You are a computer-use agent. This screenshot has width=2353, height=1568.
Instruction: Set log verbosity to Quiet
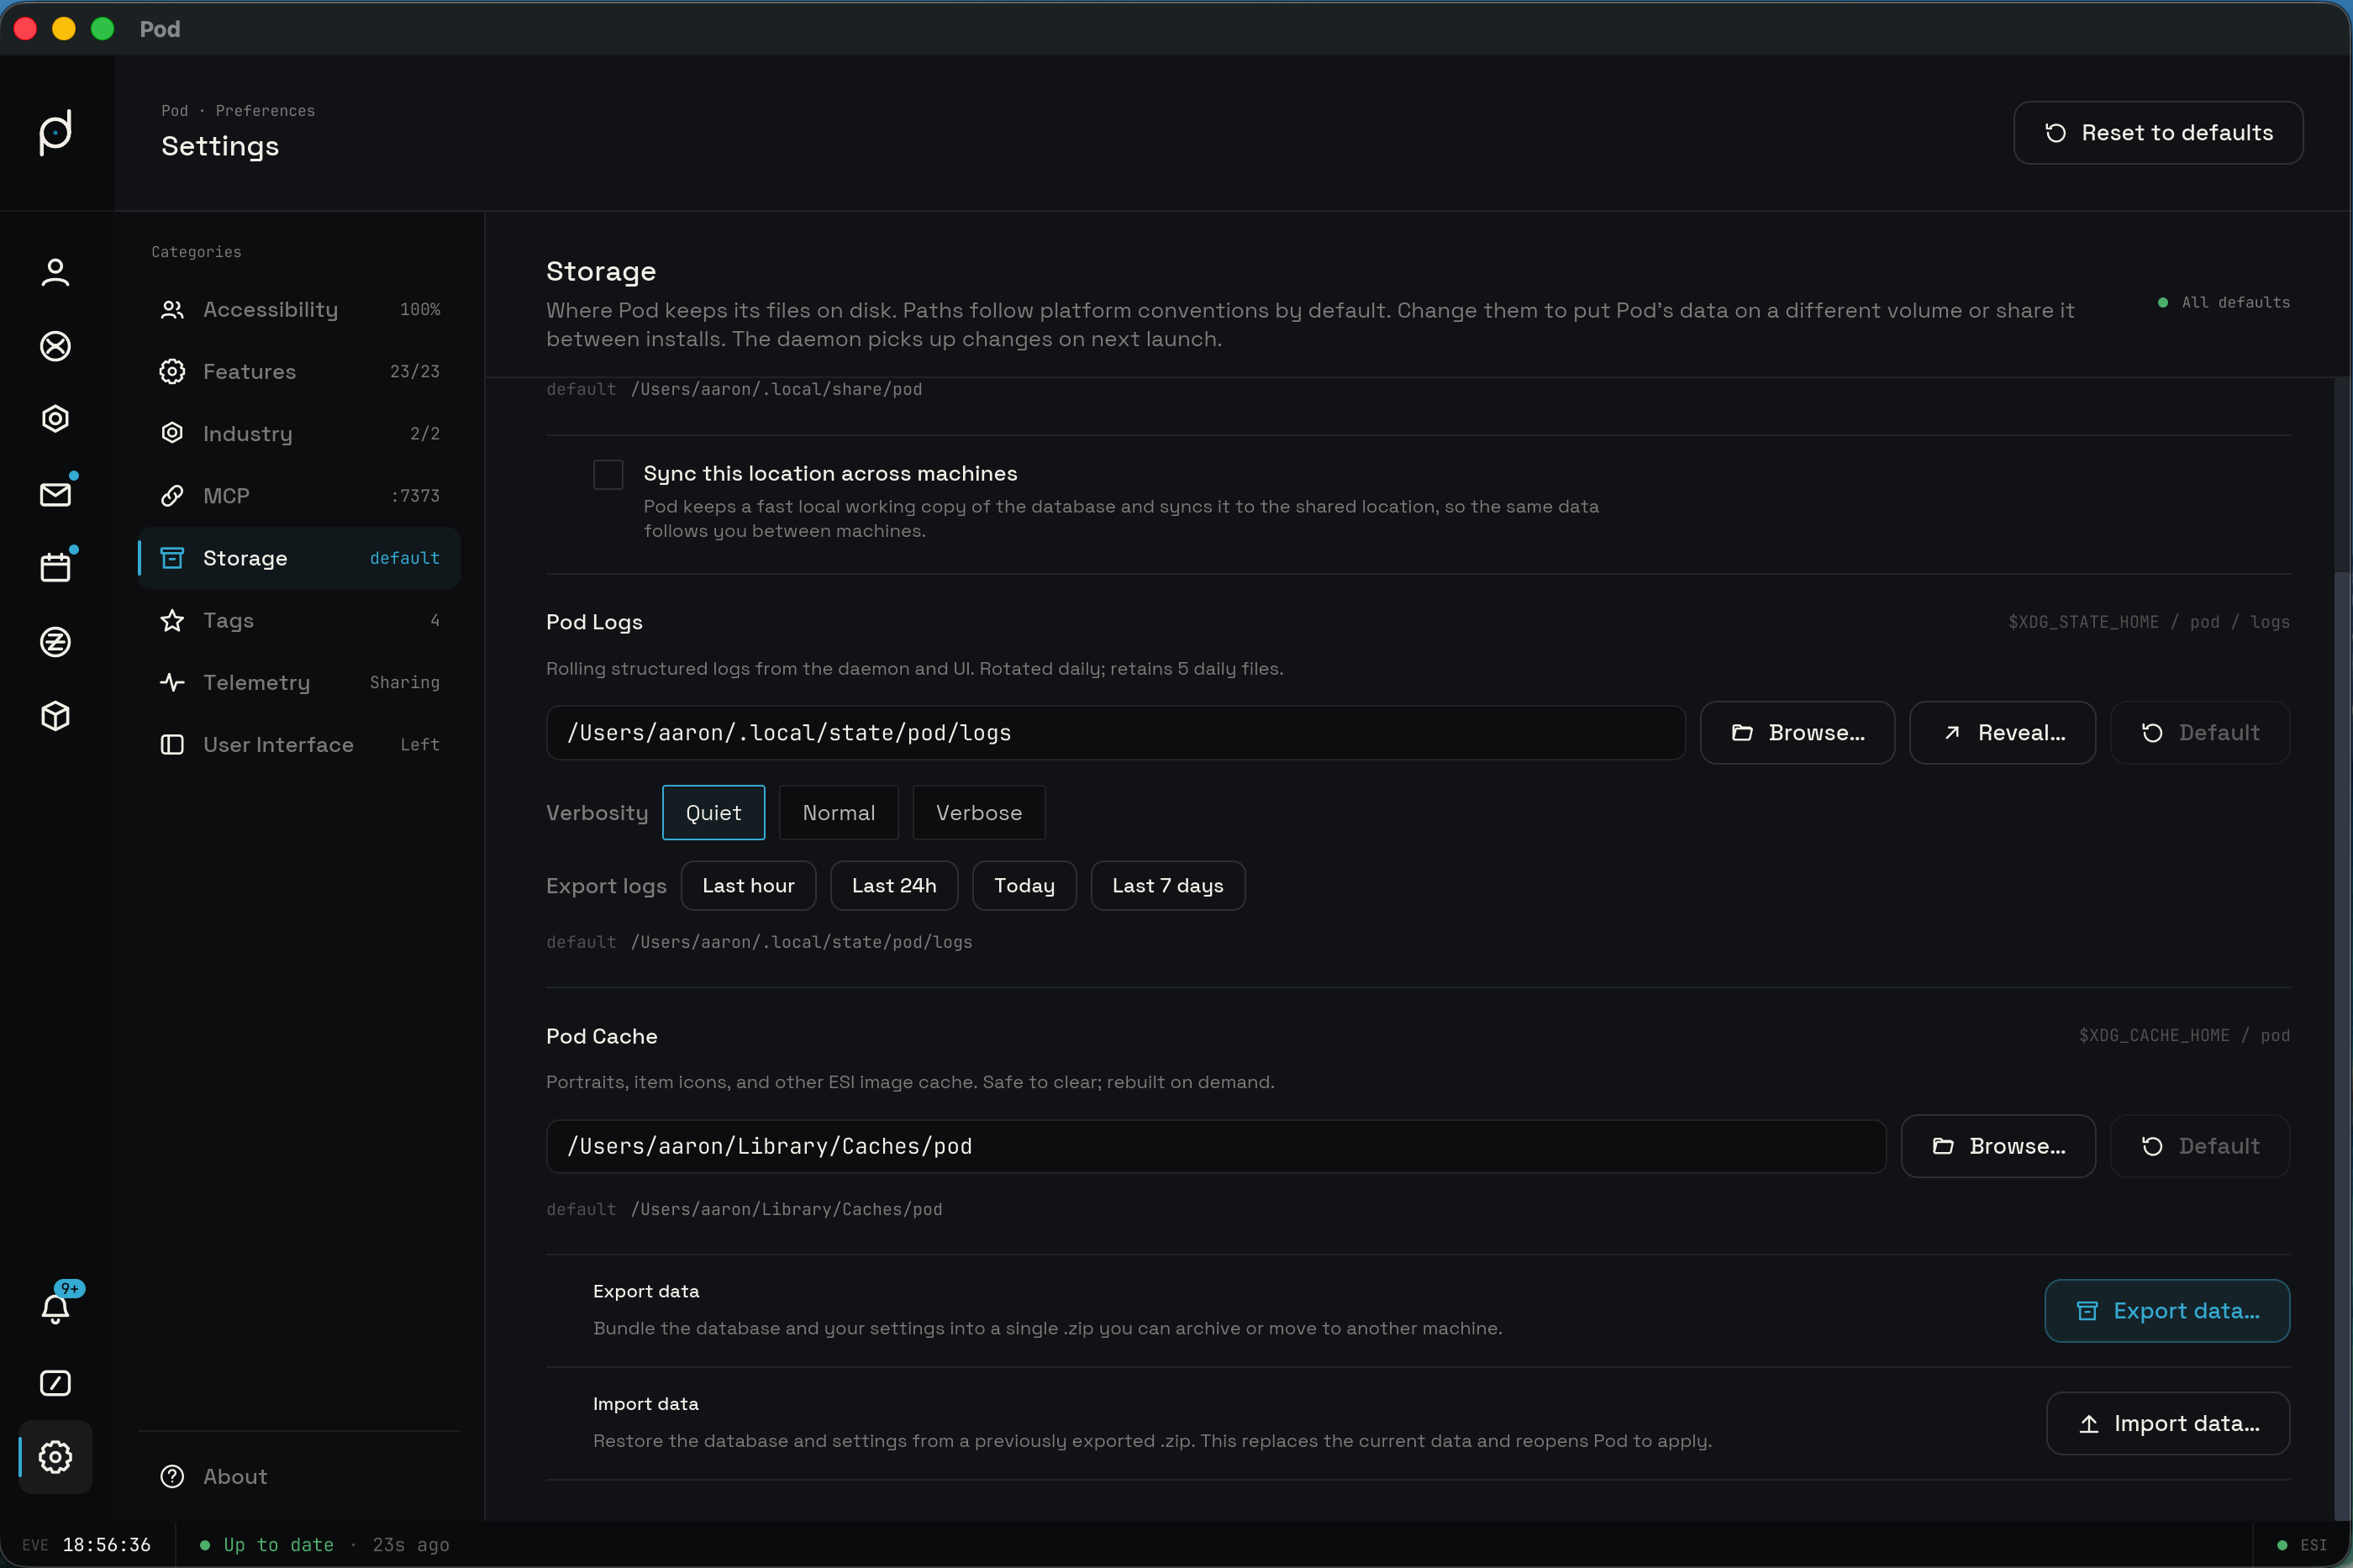[x=713, y=813]
